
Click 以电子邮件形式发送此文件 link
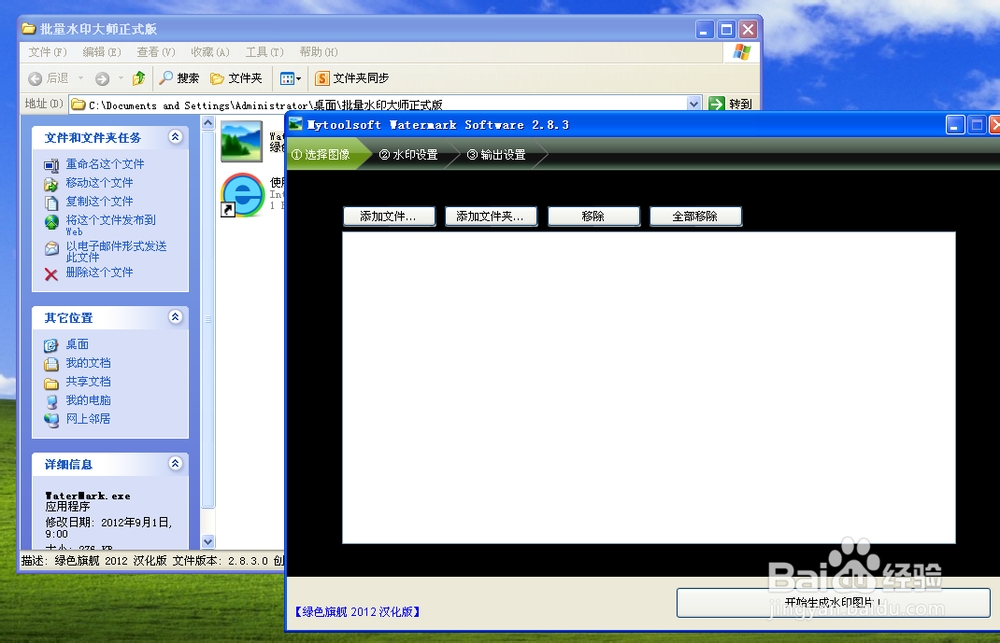(x=116, y=251)
